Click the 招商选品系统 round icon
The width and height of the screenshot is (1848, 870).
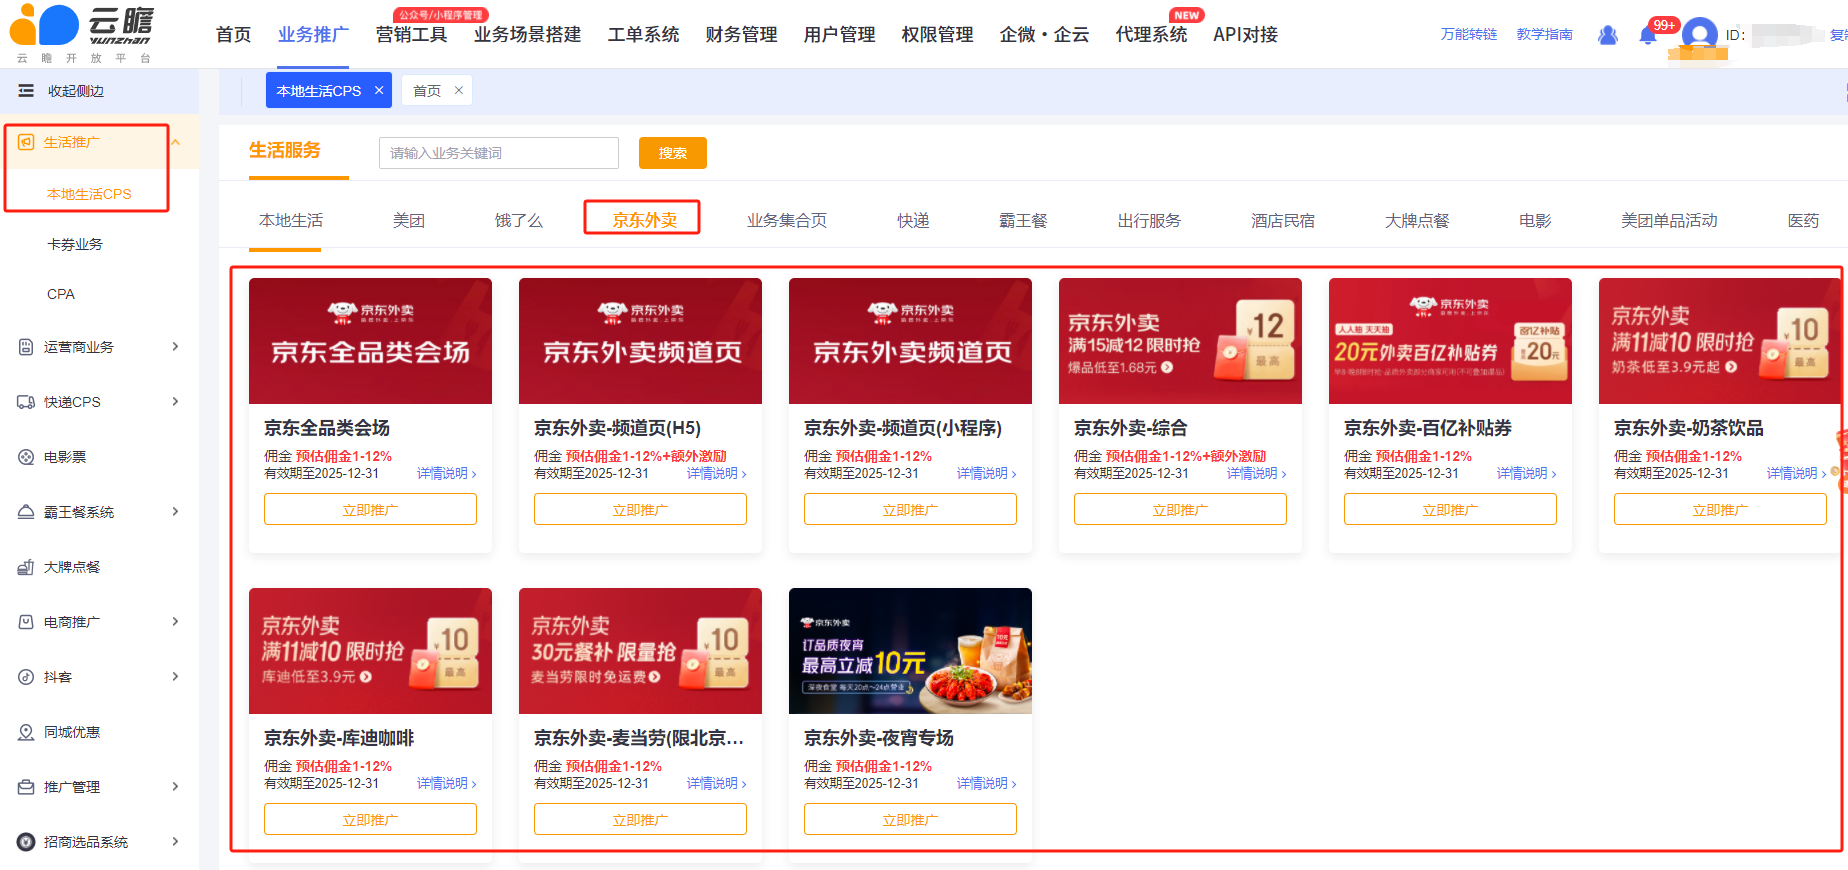[x=26, y=842]
